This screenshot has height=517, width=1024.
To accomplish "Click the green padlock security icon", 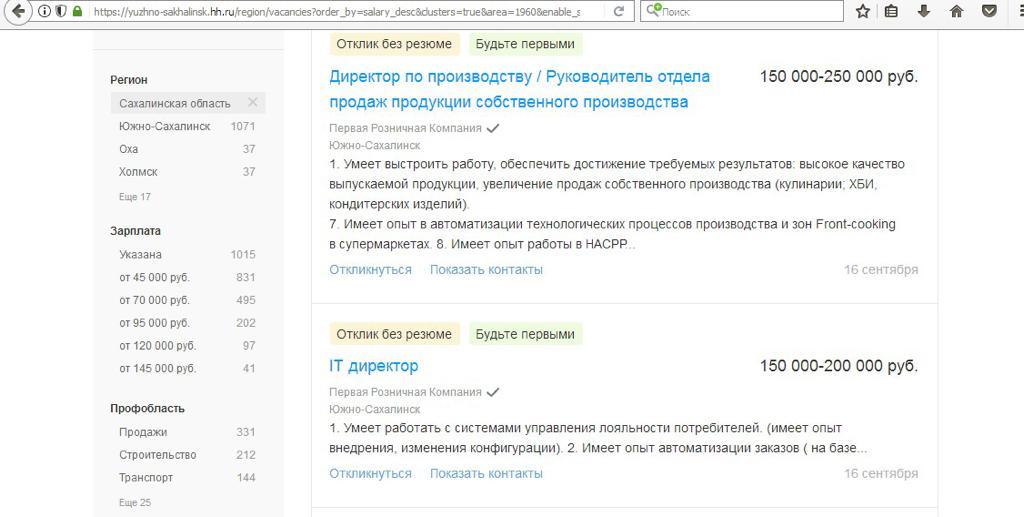I will (77, 11).
